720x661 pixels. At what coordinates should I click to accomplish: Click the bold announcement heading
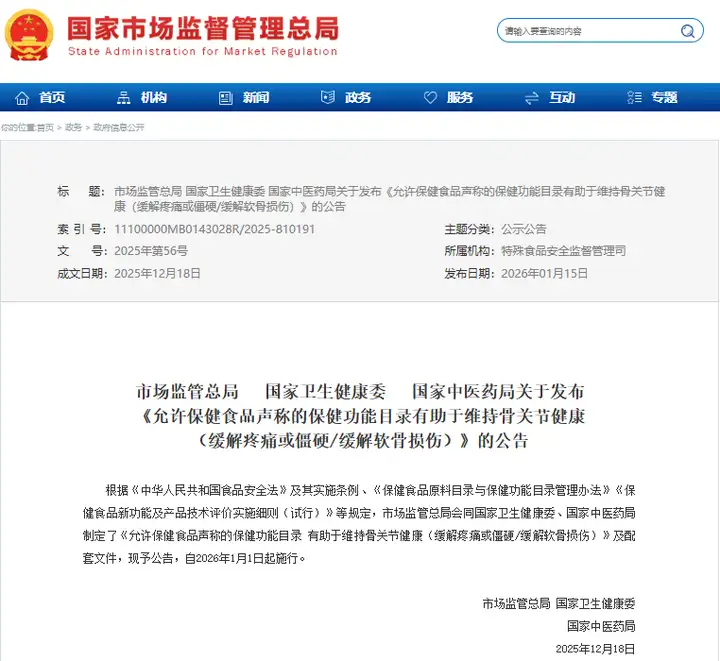(360, 416)
